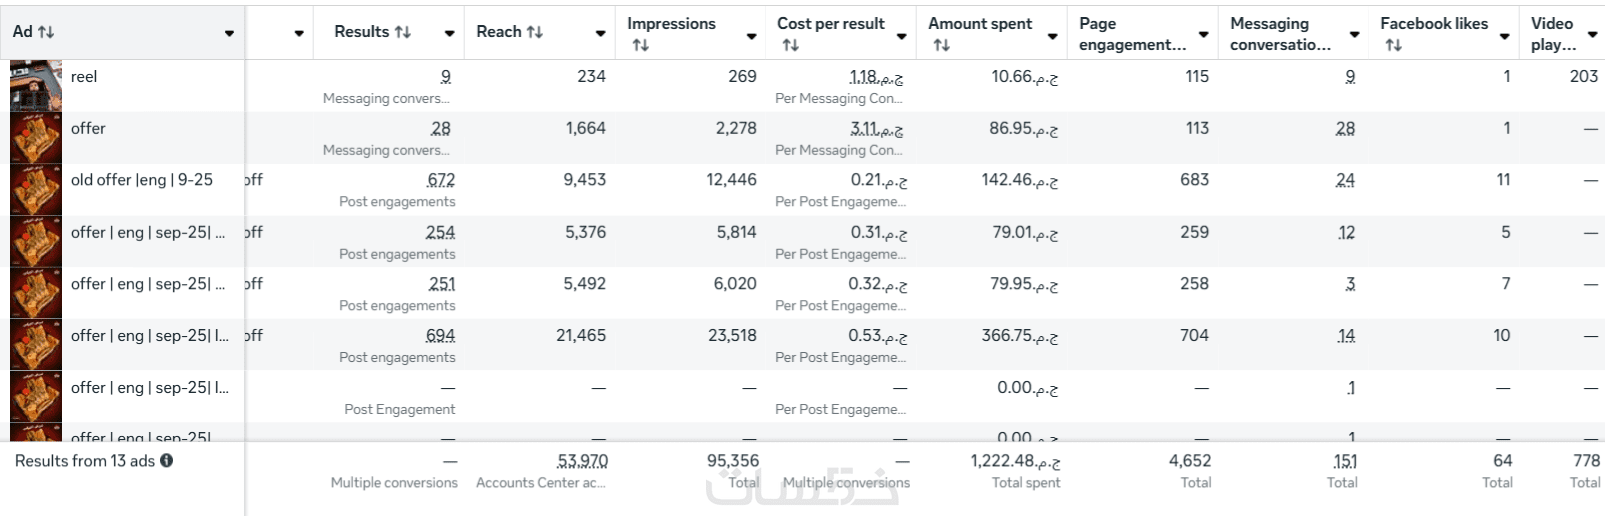Image resolution: width=1605 pixels, height=516 pixels.
Task: Open the Messaging conversations column dropdown
Action: [x=1354, y=34]
